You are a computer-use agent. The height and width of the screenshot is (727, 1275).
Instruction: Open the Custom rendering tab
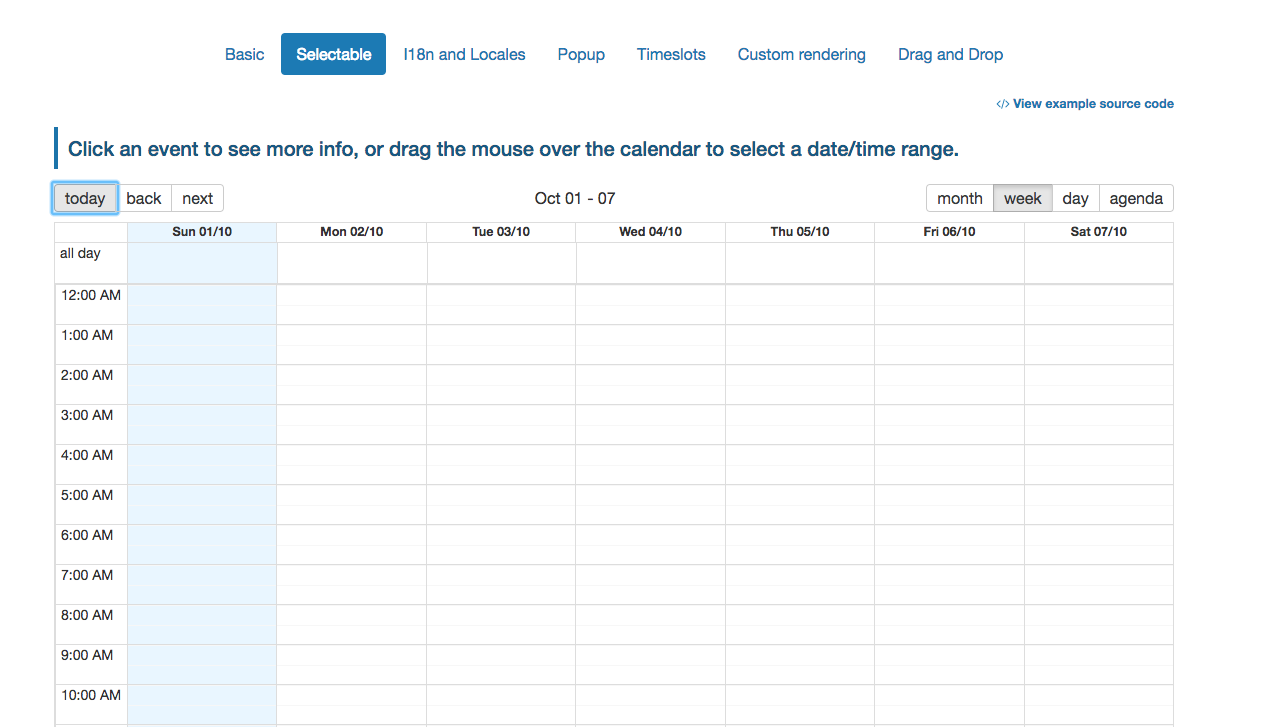pos(802,54)
